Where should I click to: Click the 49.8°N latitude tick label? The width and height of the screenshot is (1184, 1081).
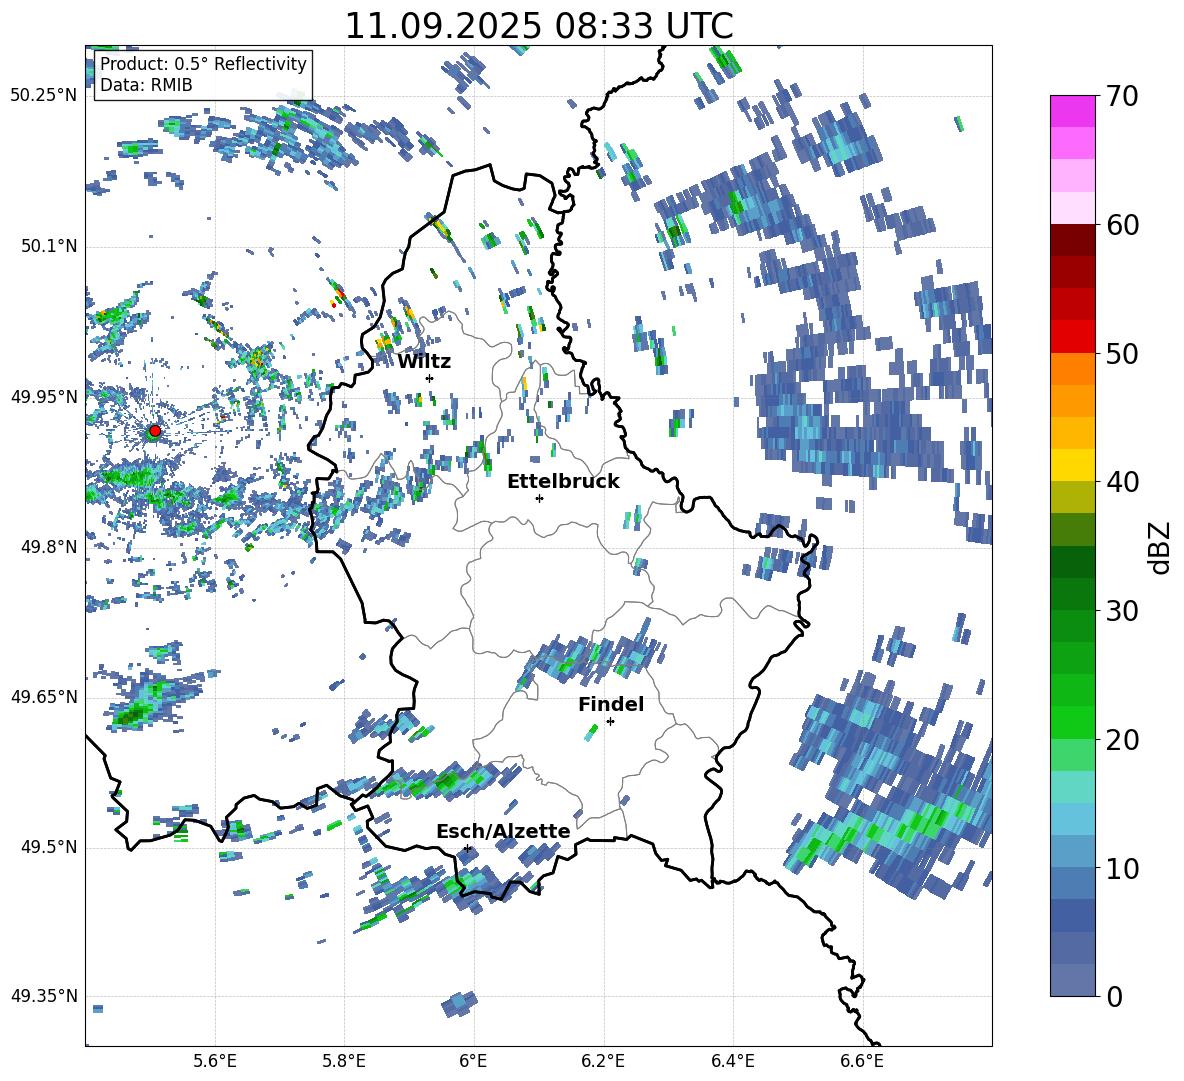point(48,547)
